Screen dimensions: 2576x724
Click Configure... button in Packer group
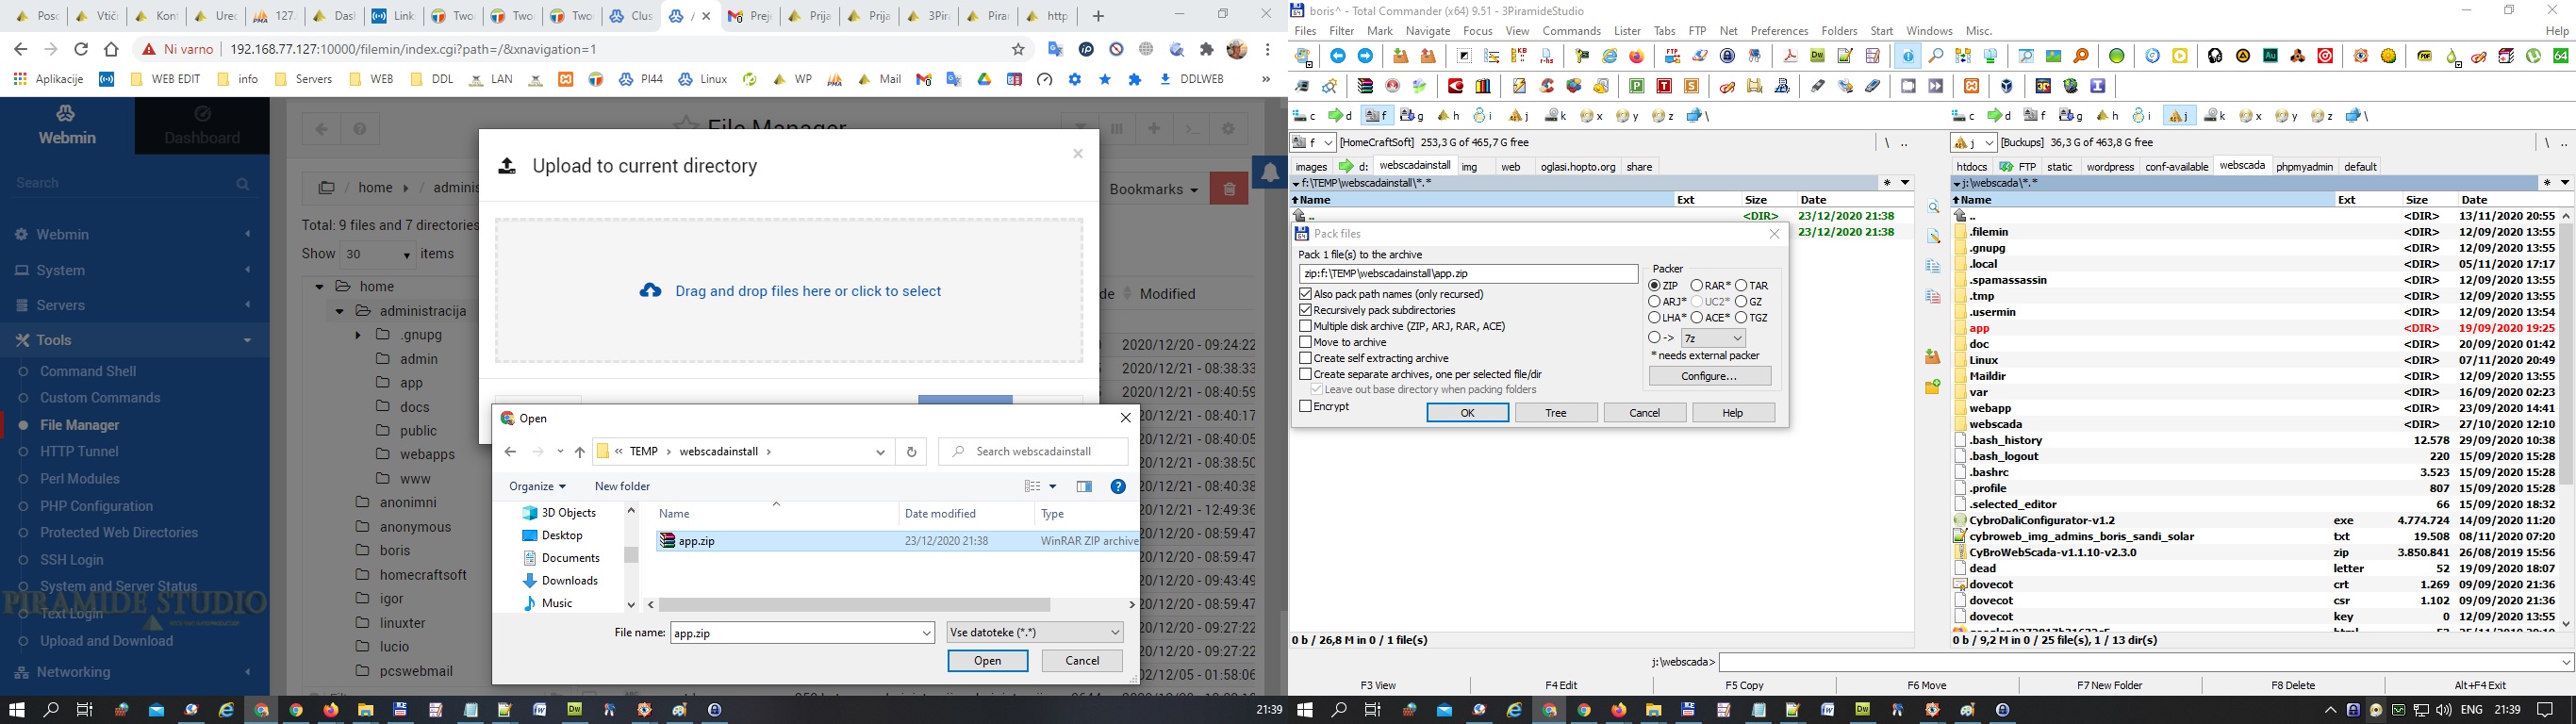1709,376
